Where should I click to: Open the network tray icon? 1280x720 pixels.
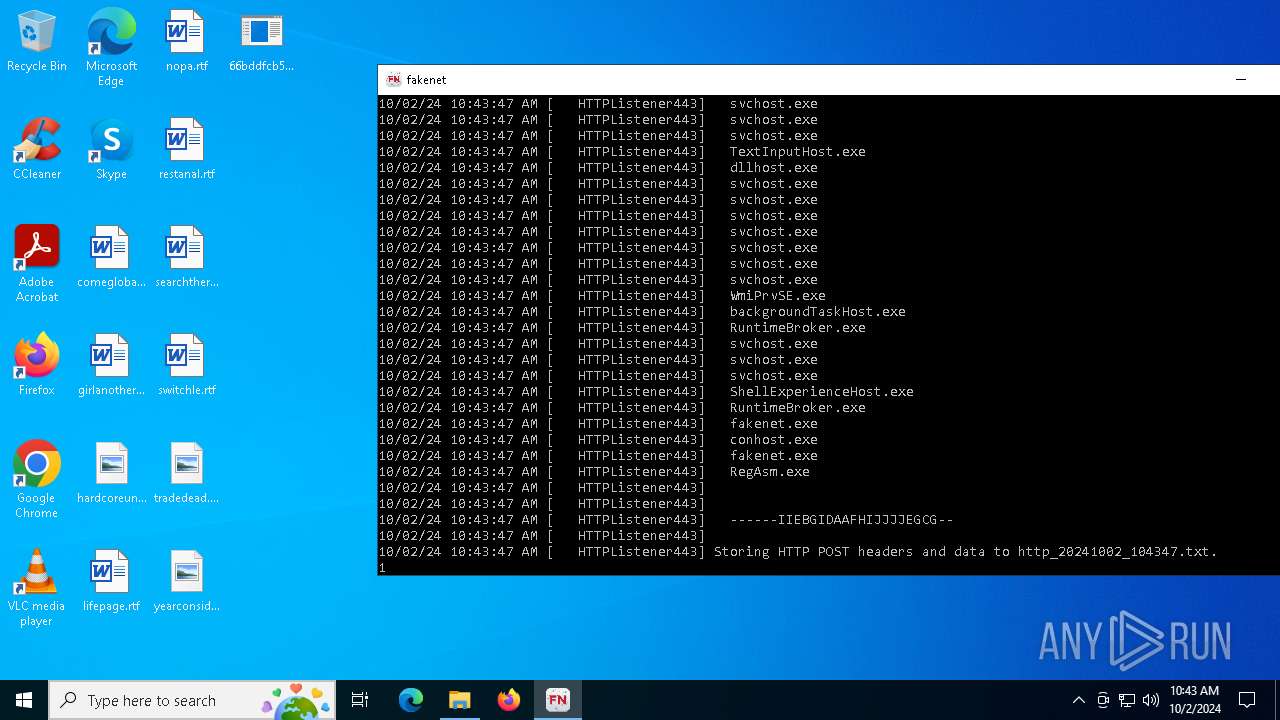coord(1127,700)
